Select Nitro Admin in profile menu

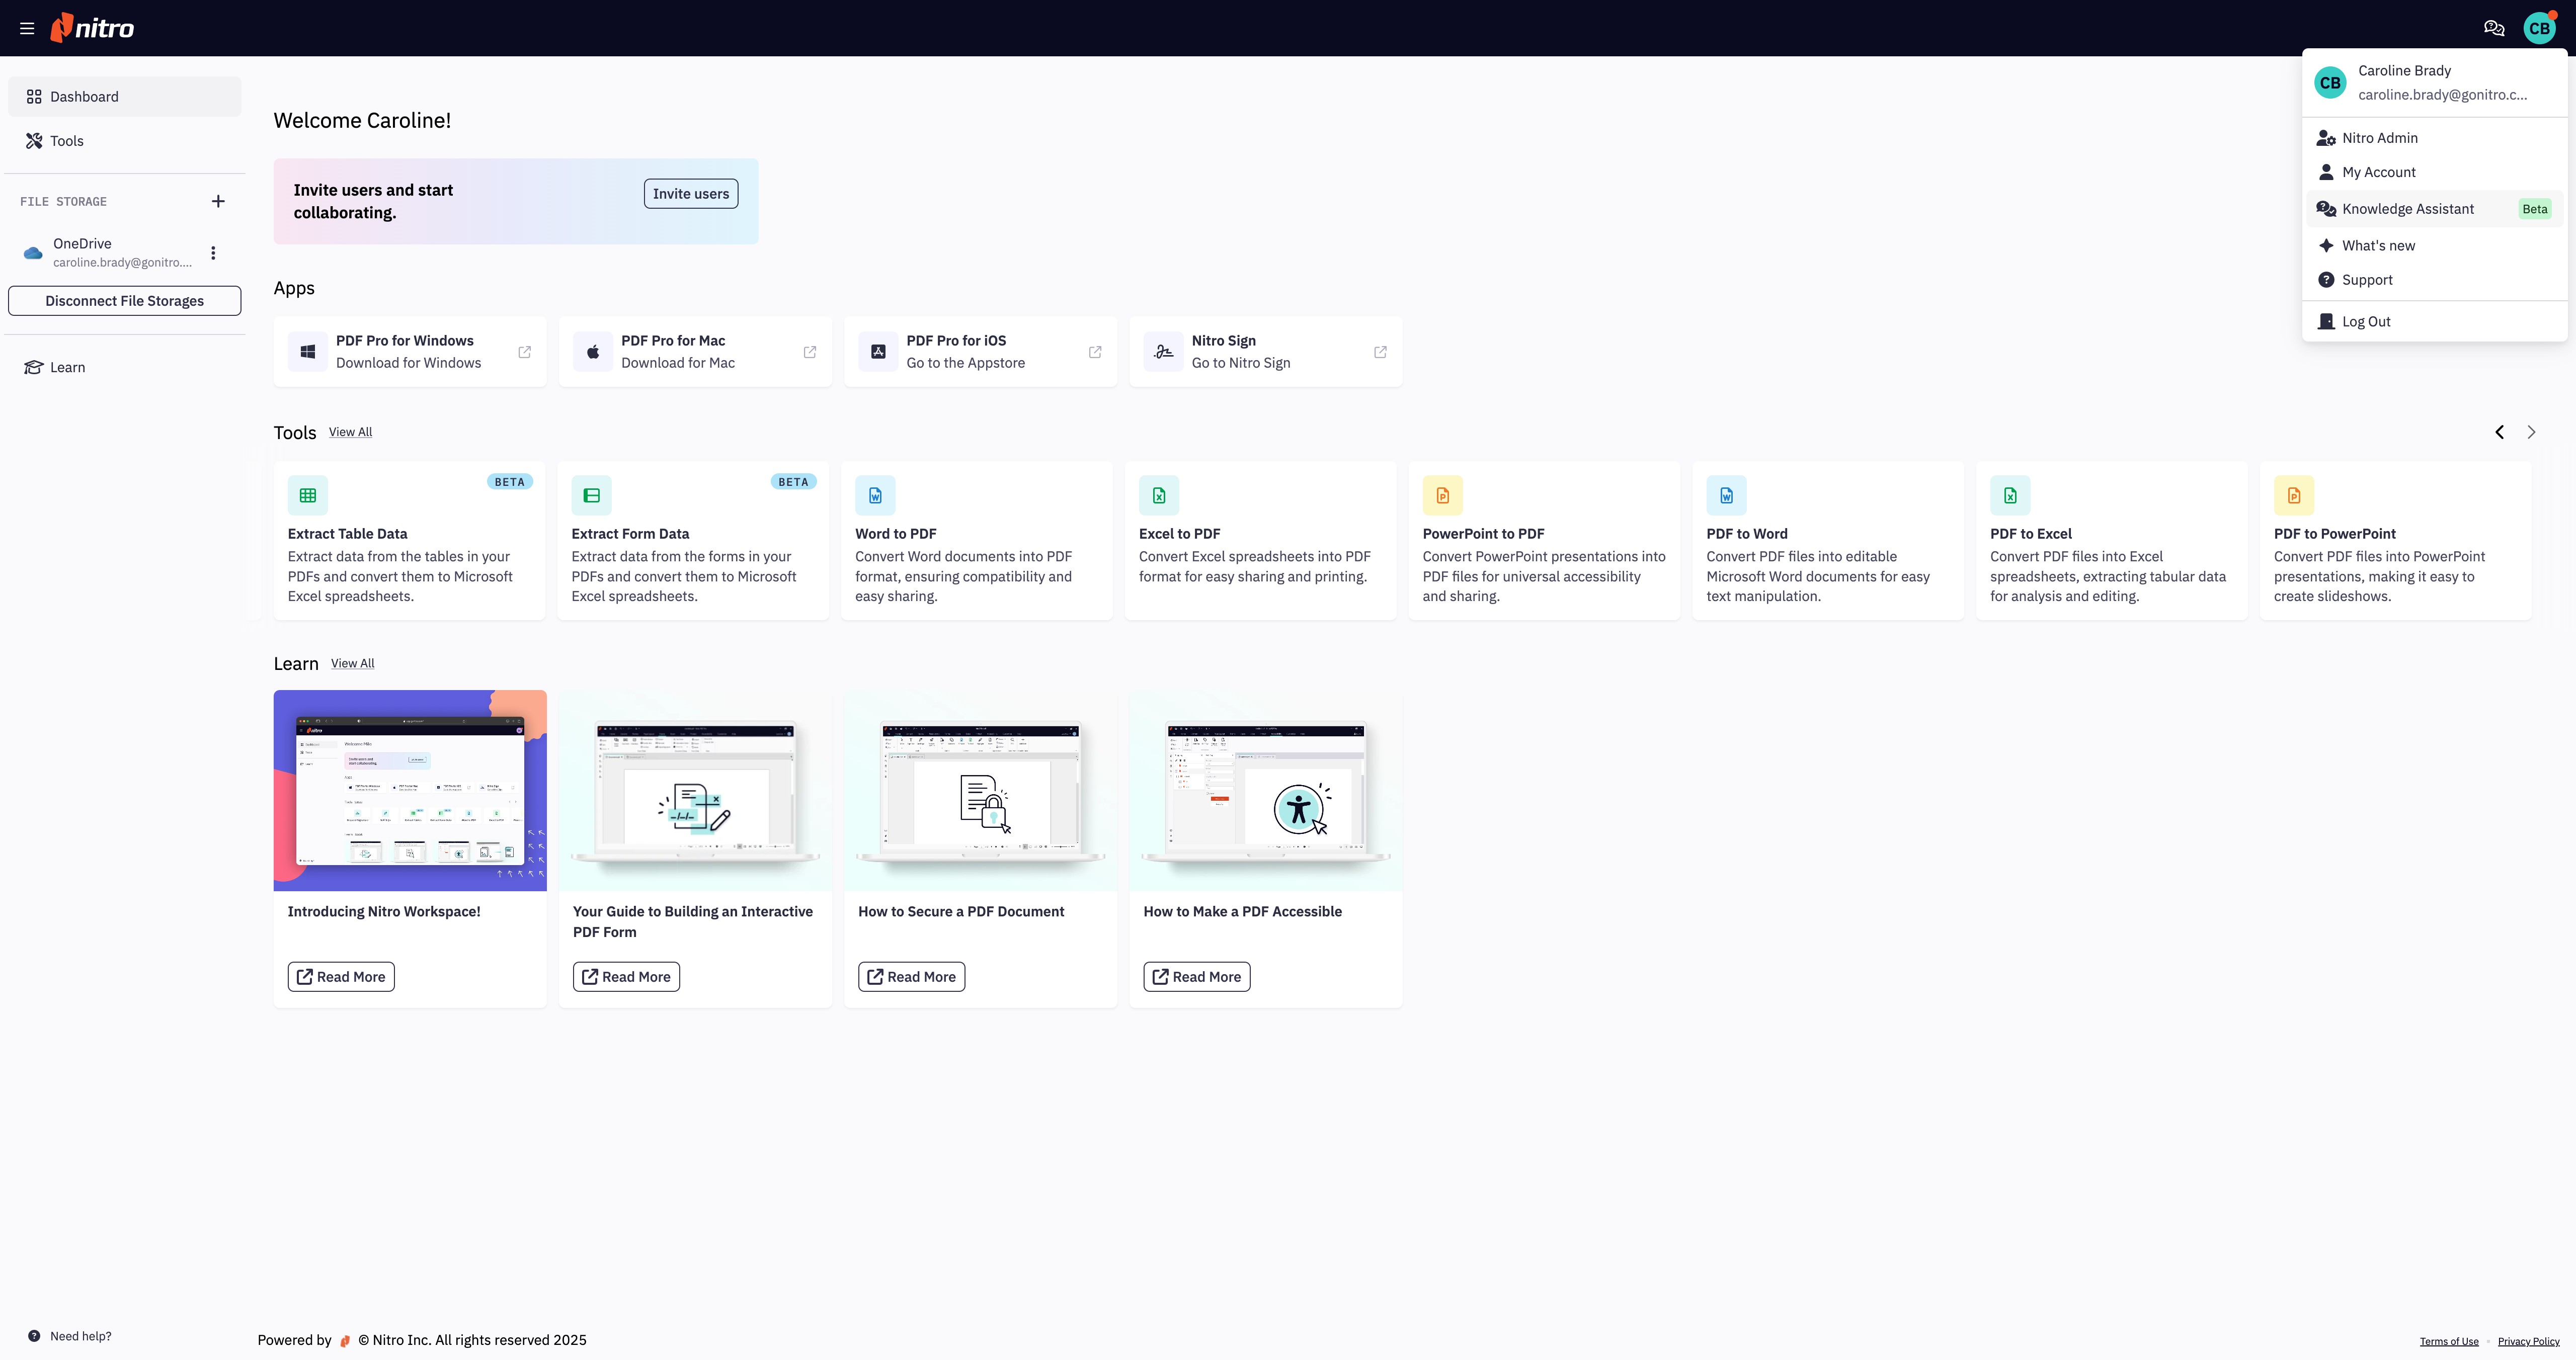(x=2434, y=138)
